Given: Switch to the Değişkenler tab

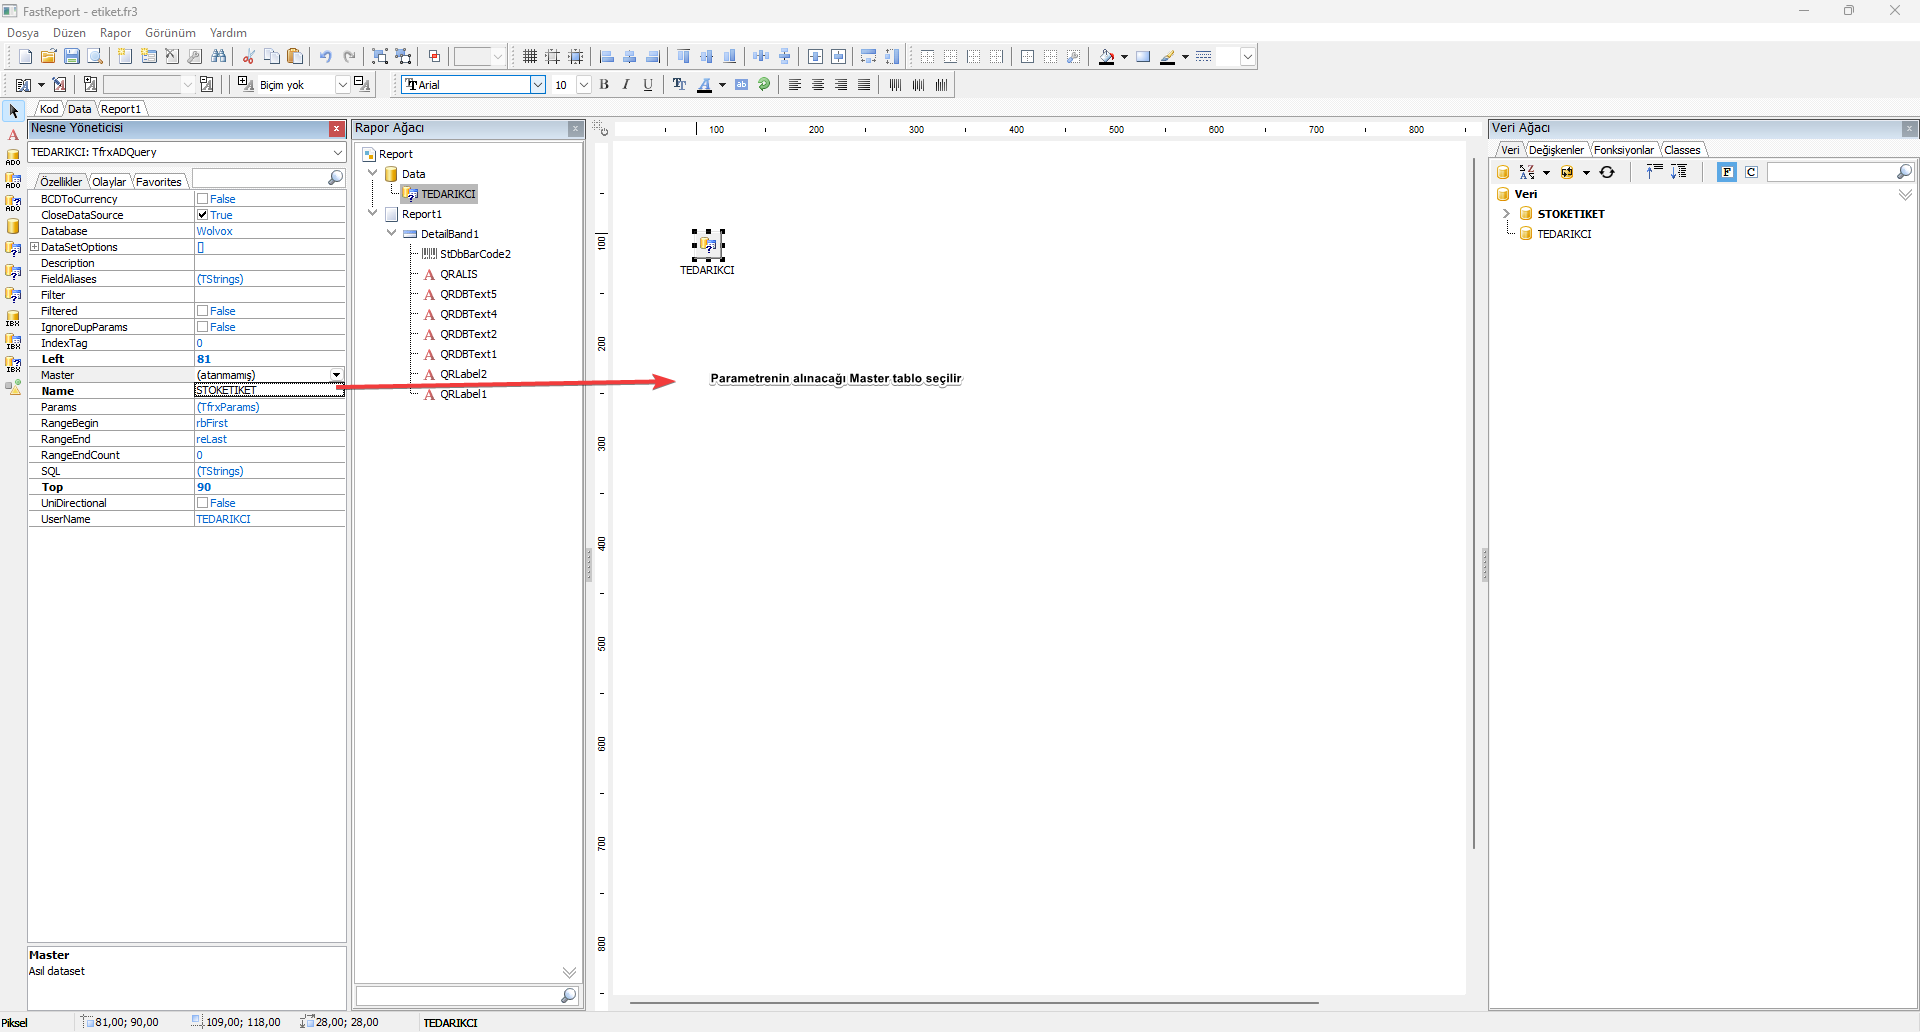Looking at the screenshot, I should tap(1555, 150).
